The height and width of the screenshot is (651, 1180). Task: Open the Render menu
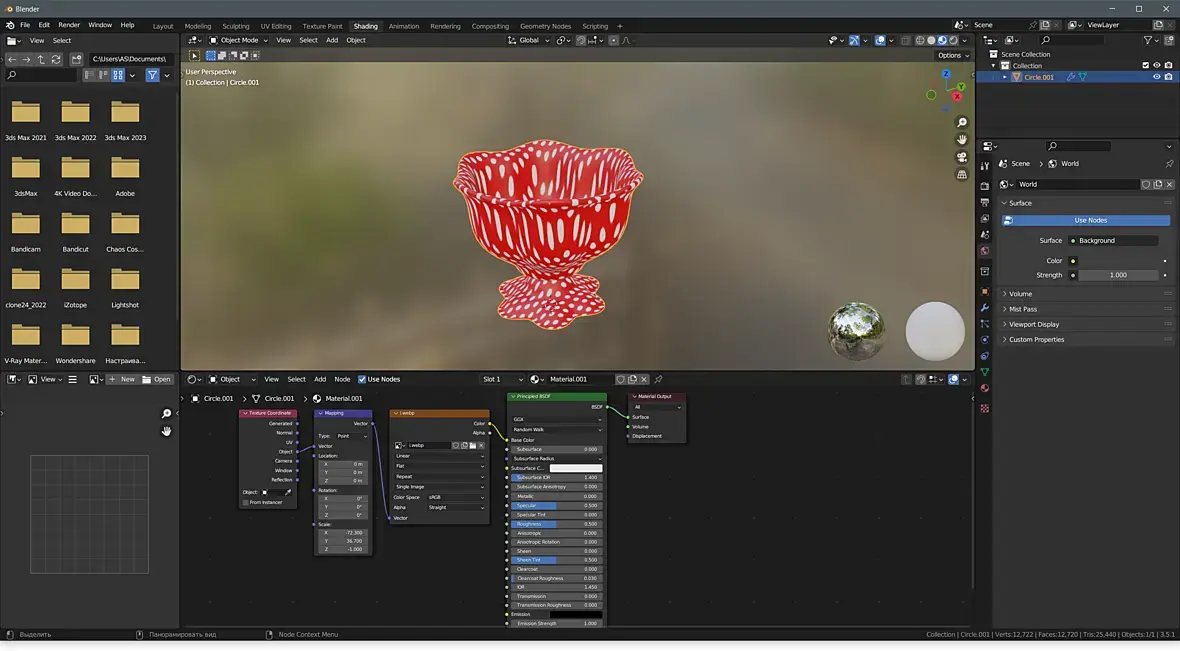pyautogui.click(x=69, y=25)
